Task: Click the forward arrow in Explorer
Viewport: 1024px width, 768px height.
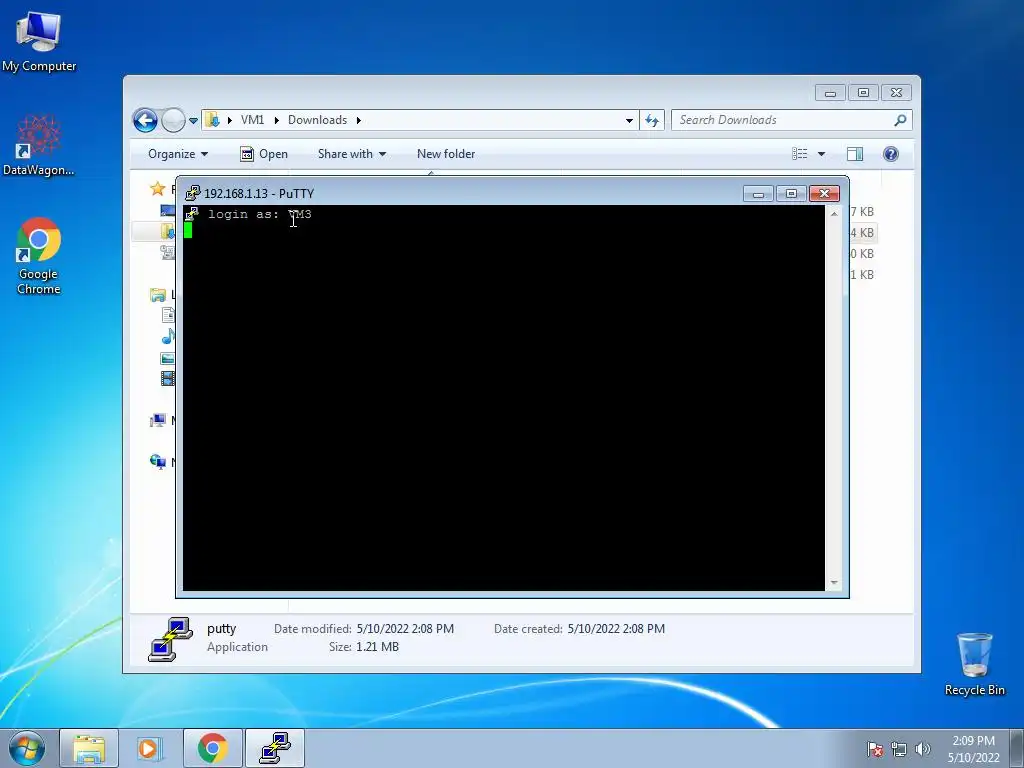Action: [x=173, y=120]
